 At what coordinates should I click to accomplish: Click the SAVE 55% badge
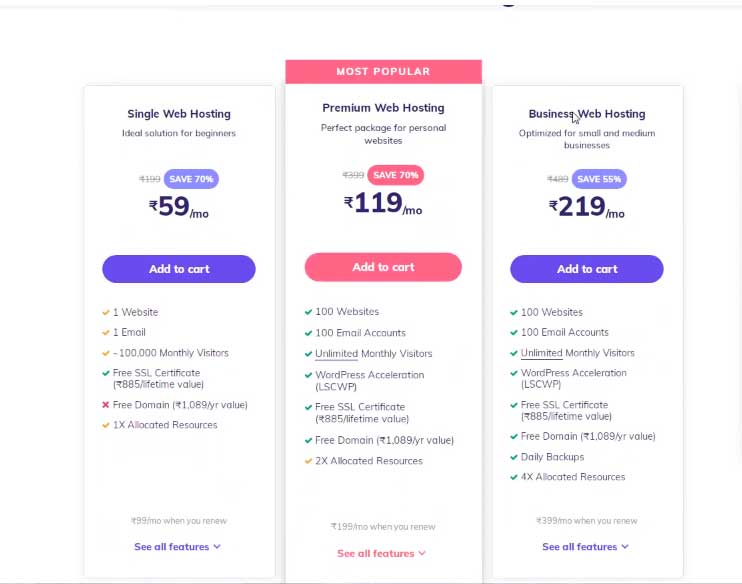click(599, 179)
